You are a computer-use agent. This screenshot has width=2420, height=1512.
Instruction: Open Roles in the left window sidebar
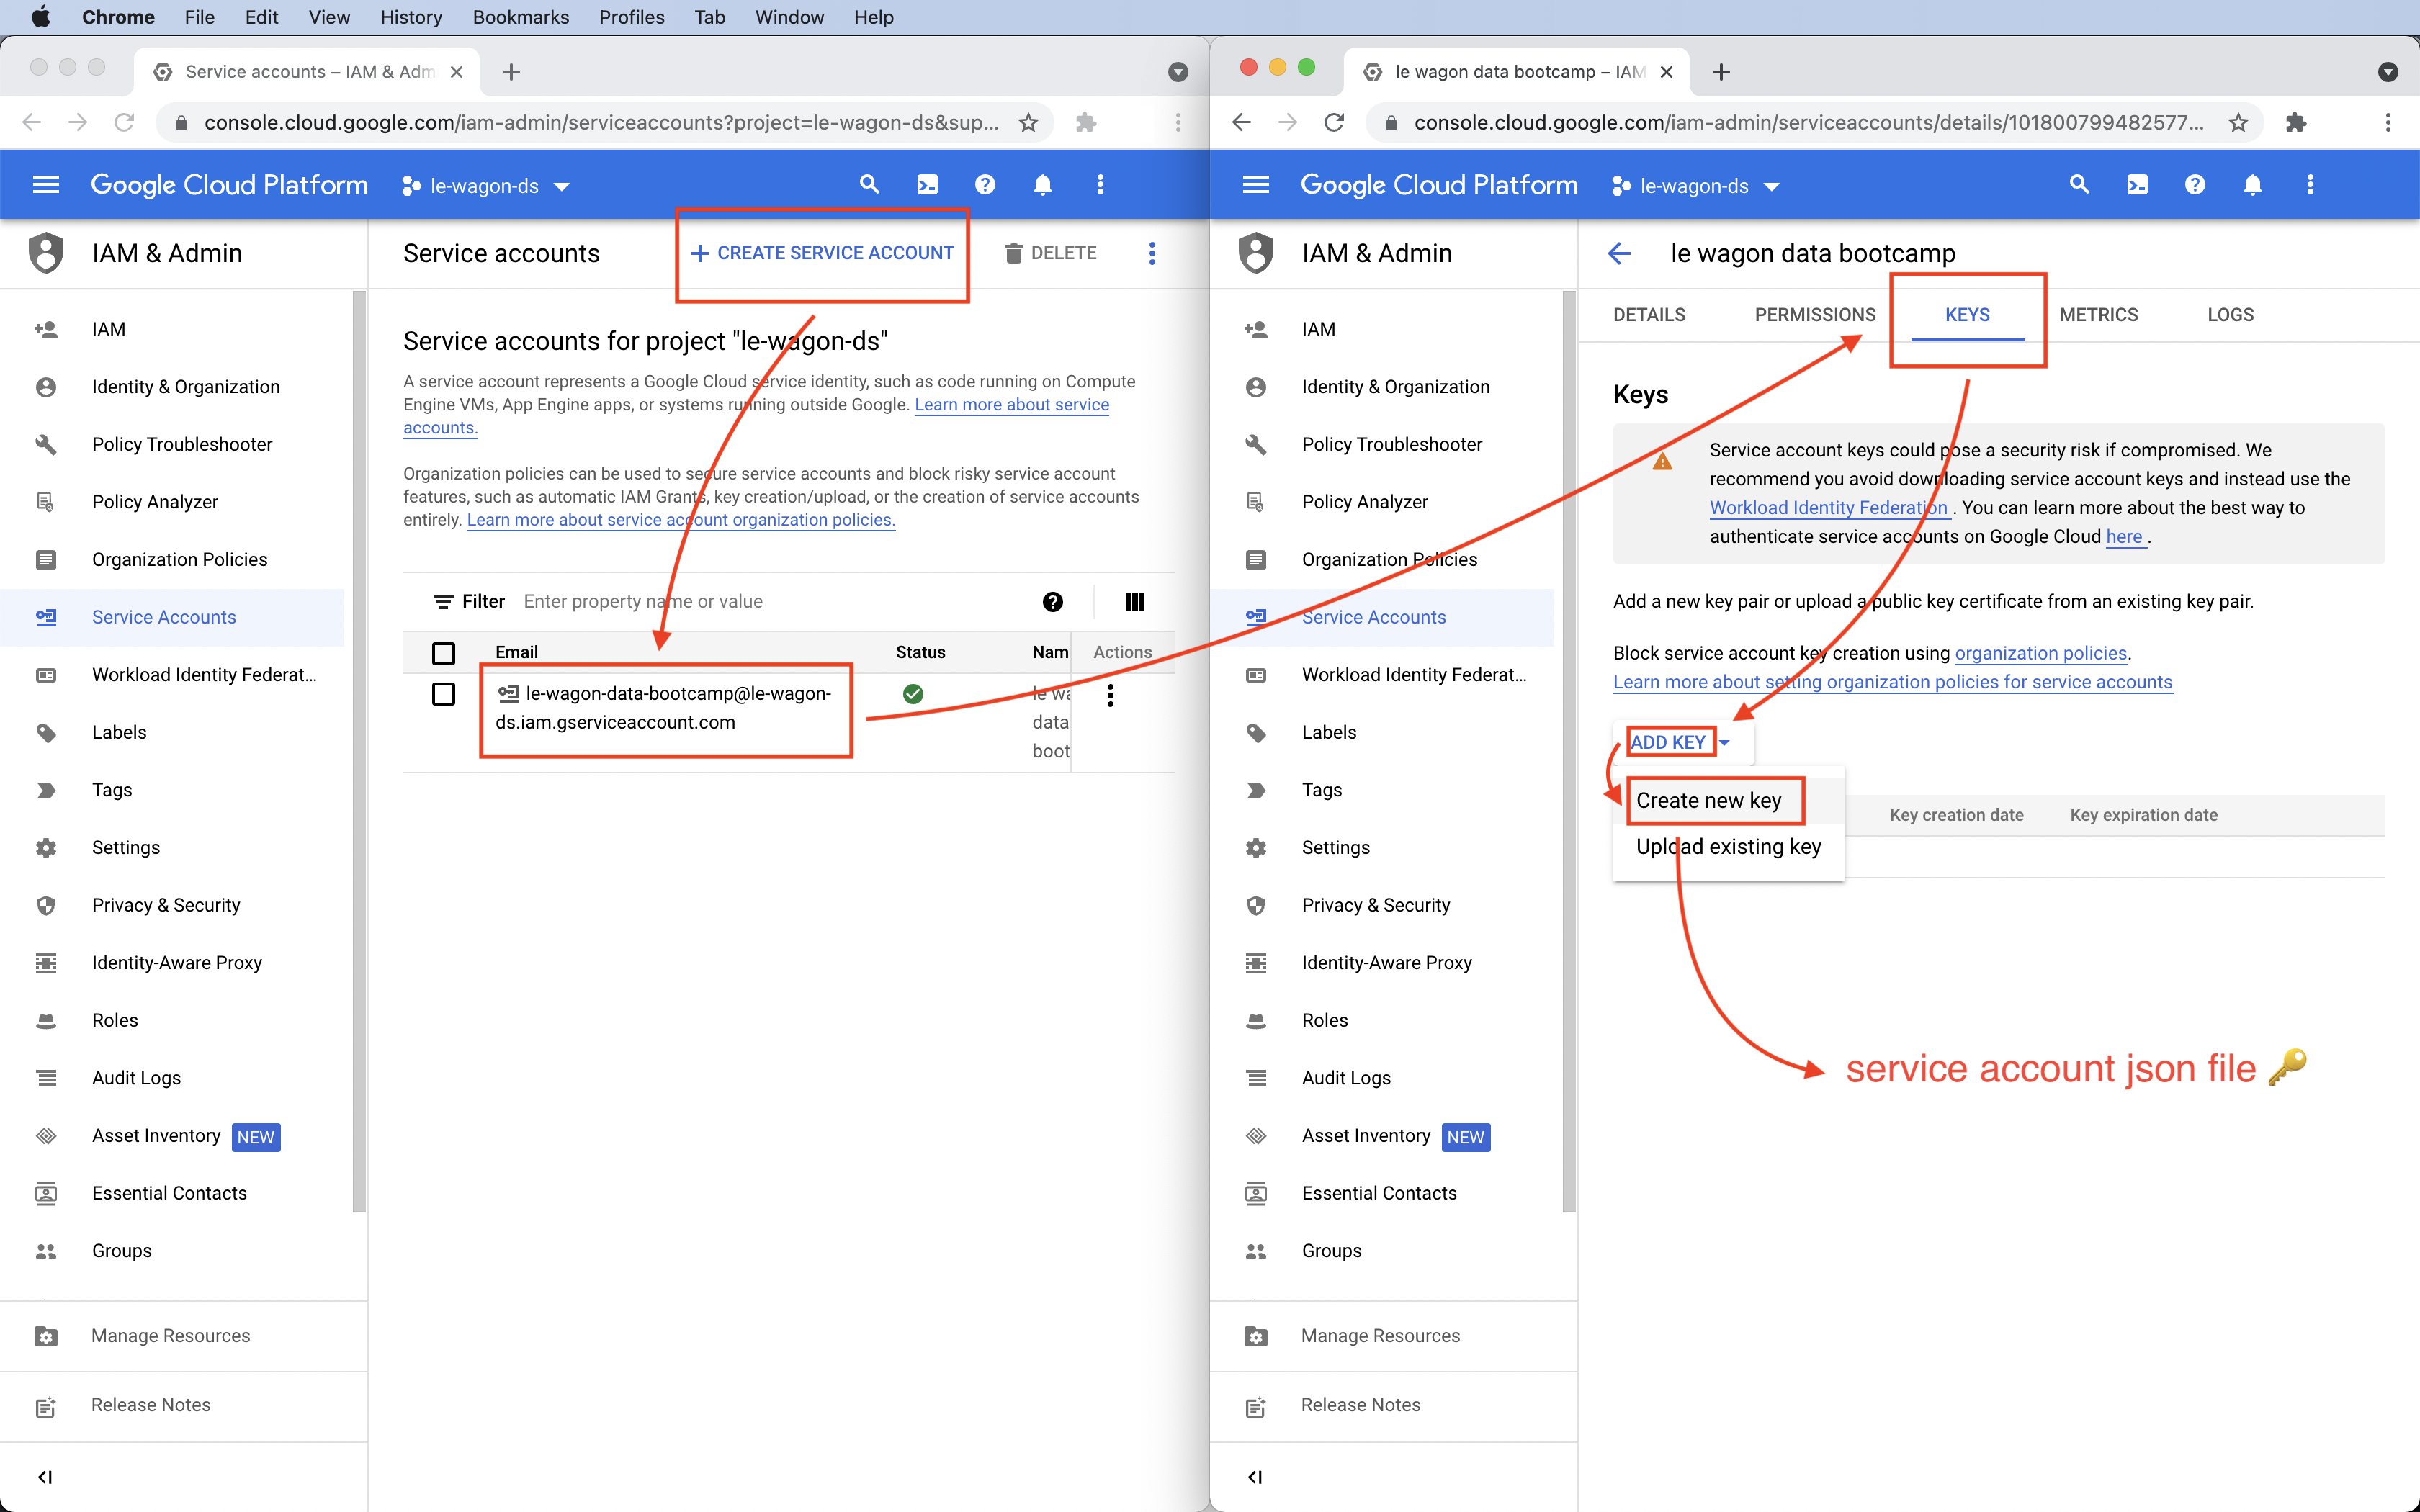115,1020
